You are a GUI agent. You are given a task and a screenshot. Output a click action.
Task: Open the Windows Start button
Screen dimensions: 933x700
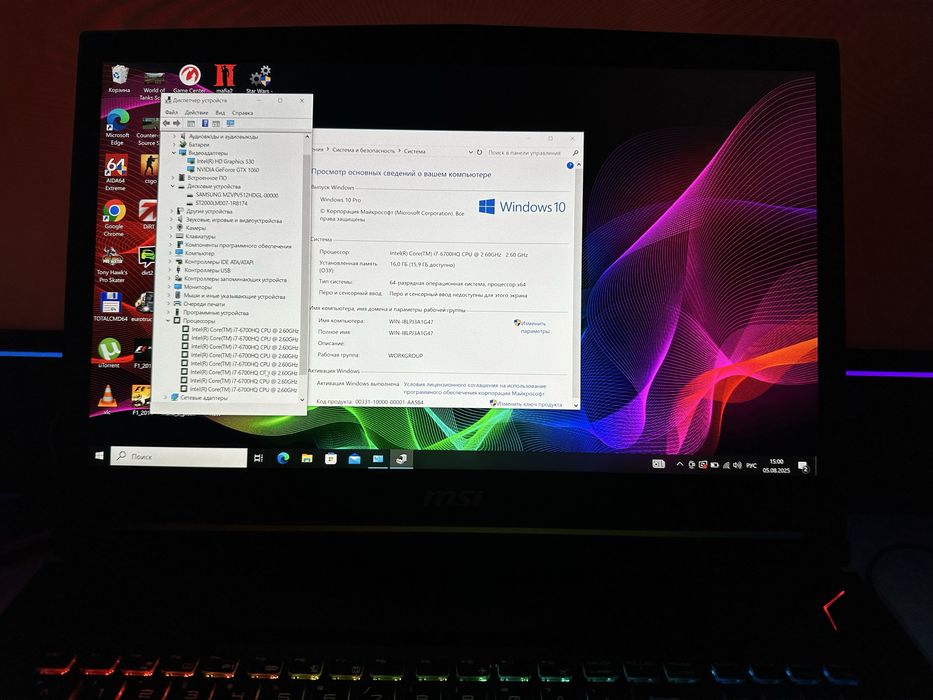[99, 455]
